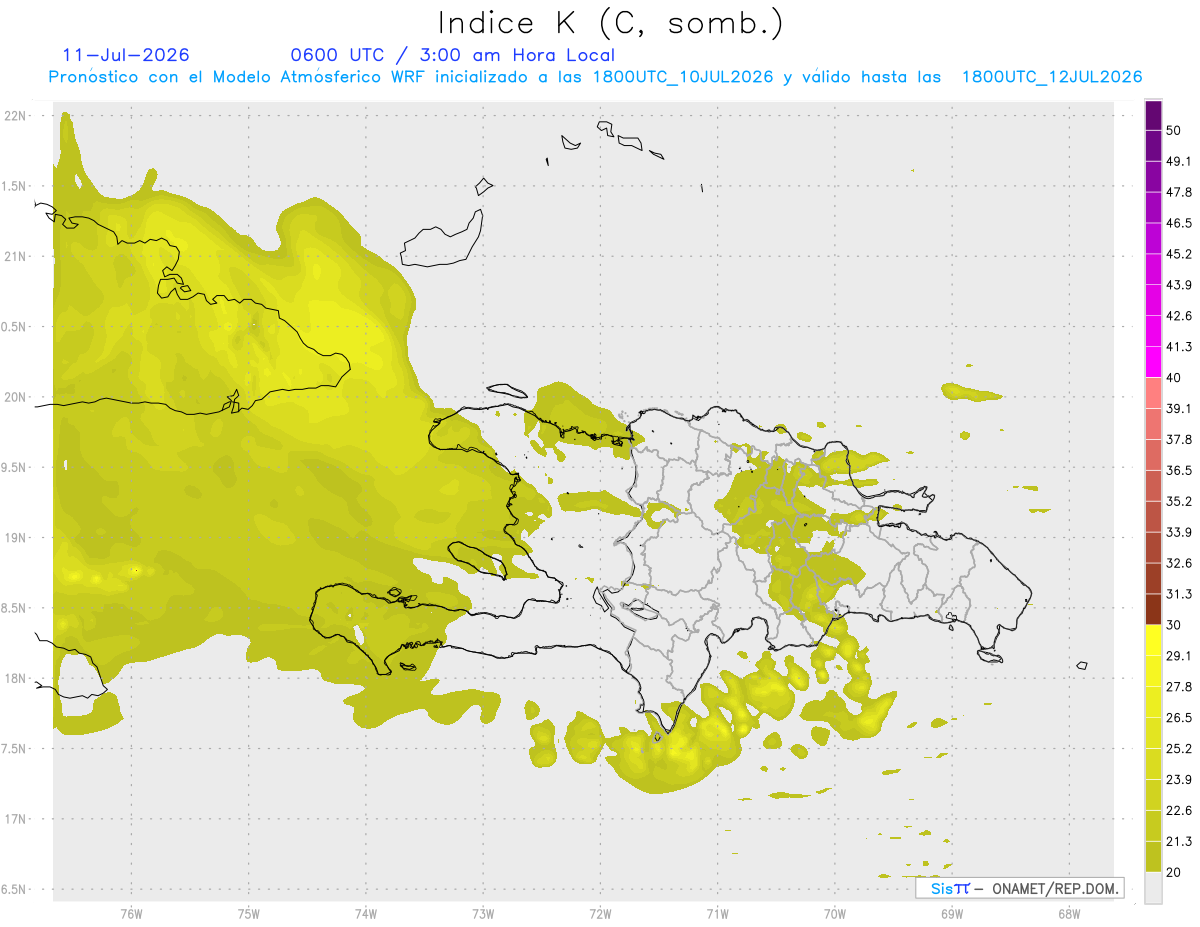The image size is (1200, 927).
Task: Click the "46.5" color scale value
Action: point(1179,223)
